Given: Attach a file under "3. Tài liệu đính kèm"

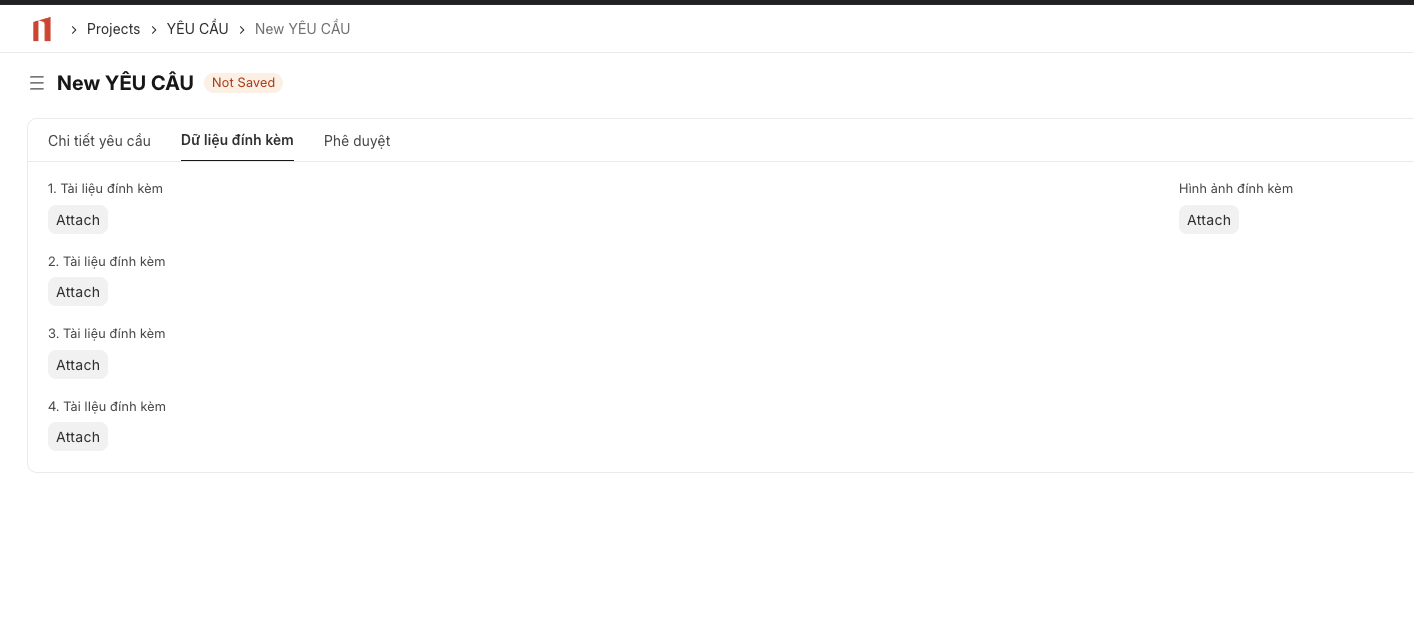Looking at the screenshot, I should click(x=77, y=364).
